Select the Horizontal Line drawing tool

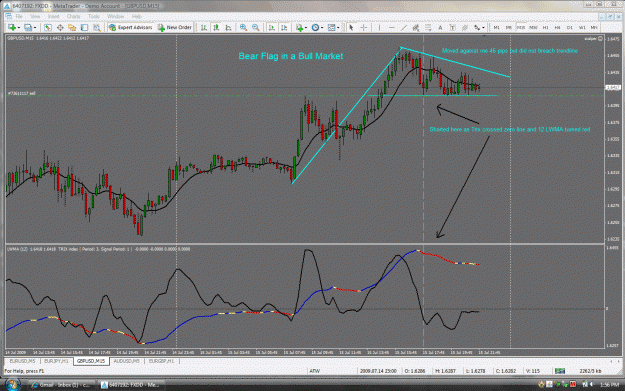tap(391, 28)
